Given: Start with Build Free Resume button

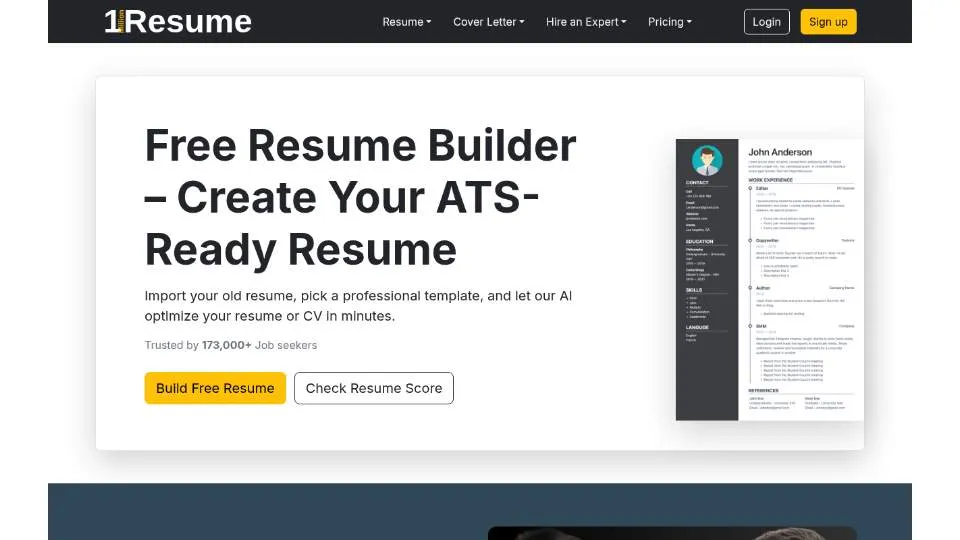Looking at the screenshot, I should pyautogui.click(x=215, y=388).
